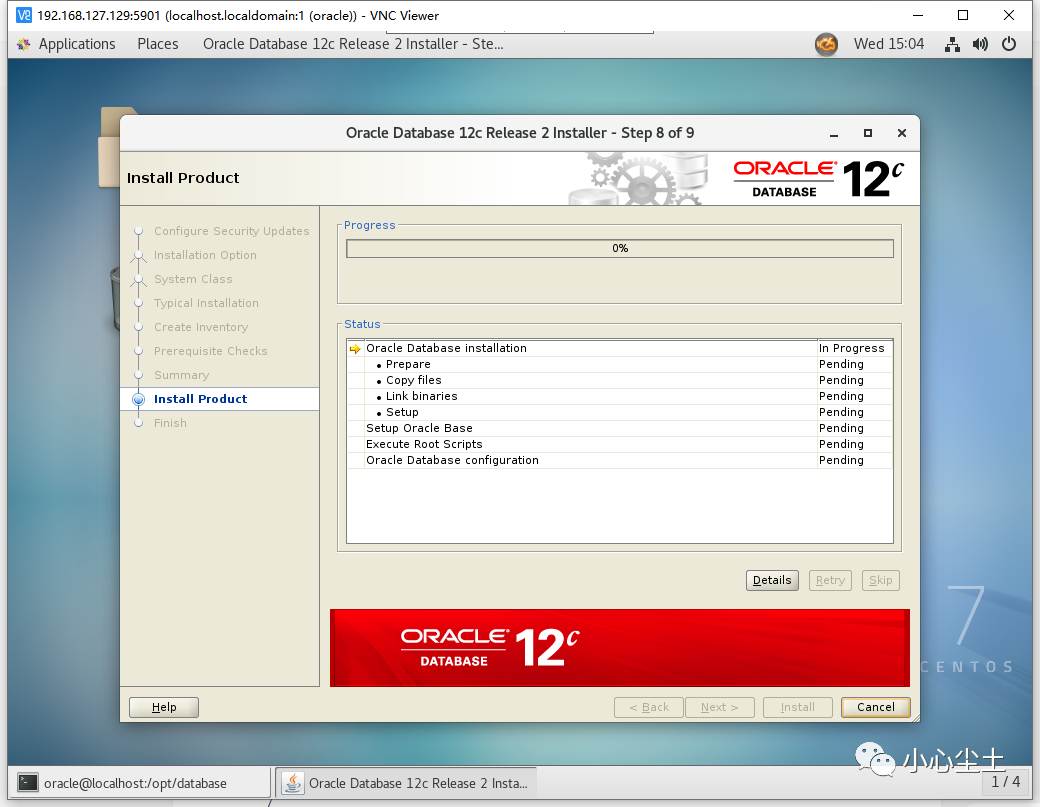Image resolution: width=1040 pixels, height=807 pixels.
Task: Select Typical Installation step
Action: (x=206, y=303)
